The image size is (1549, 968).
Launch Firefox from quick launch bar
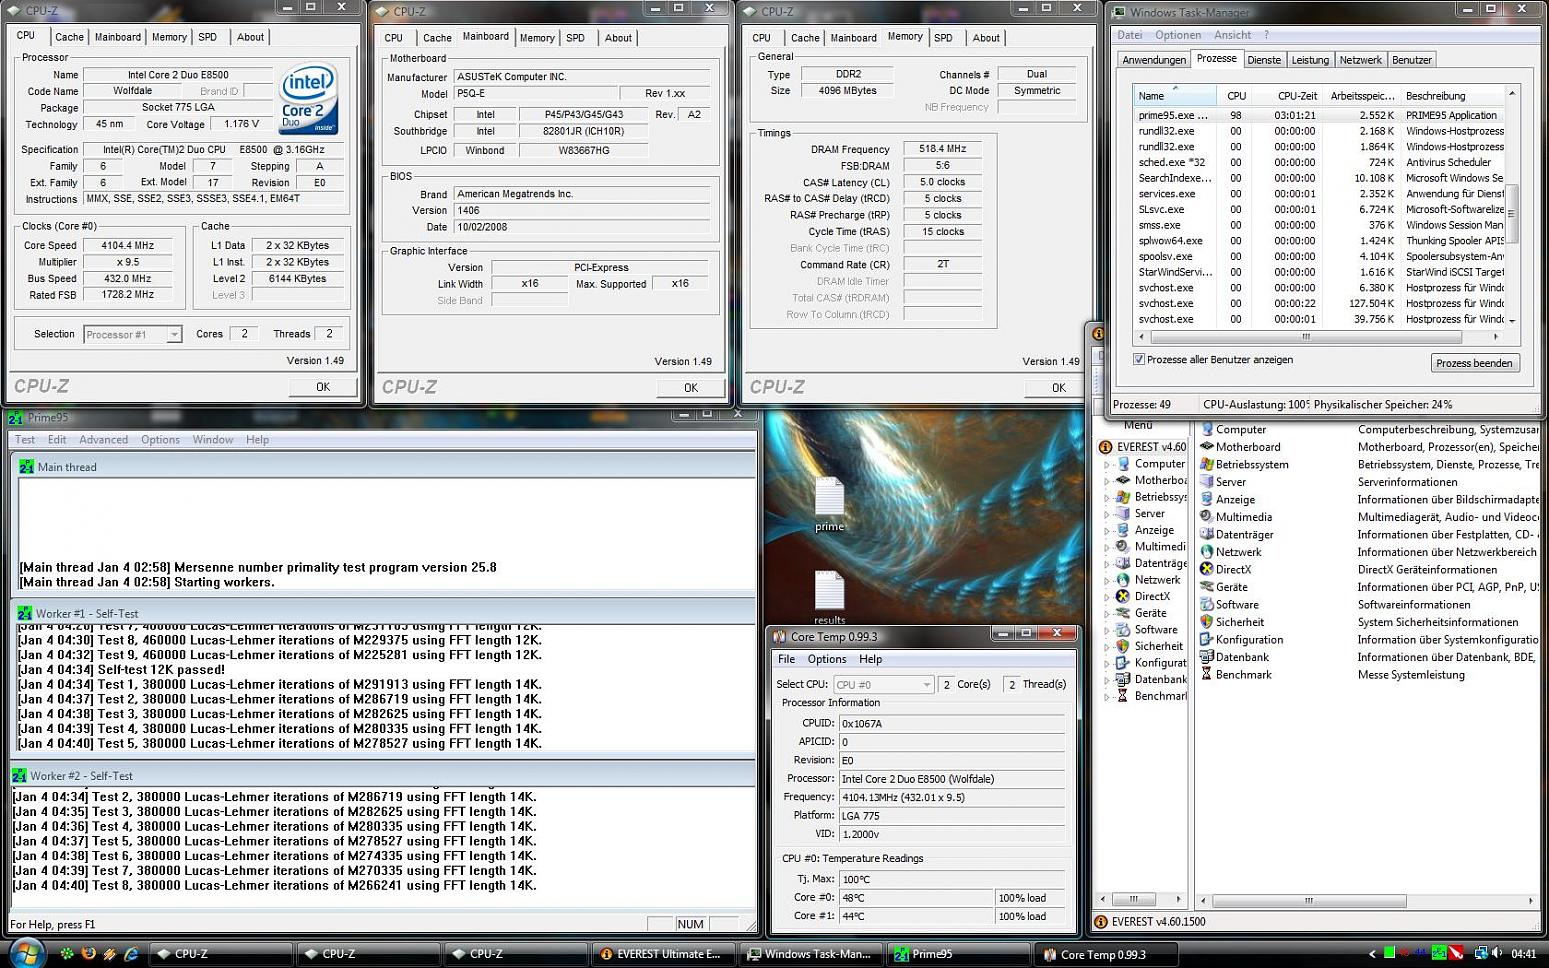coord(88,954)
